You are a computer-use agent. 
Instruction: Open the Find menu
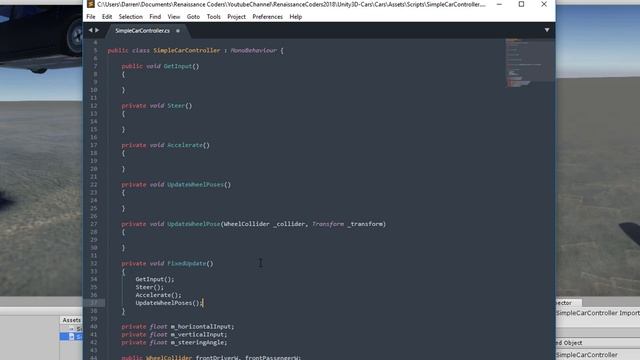155,17
